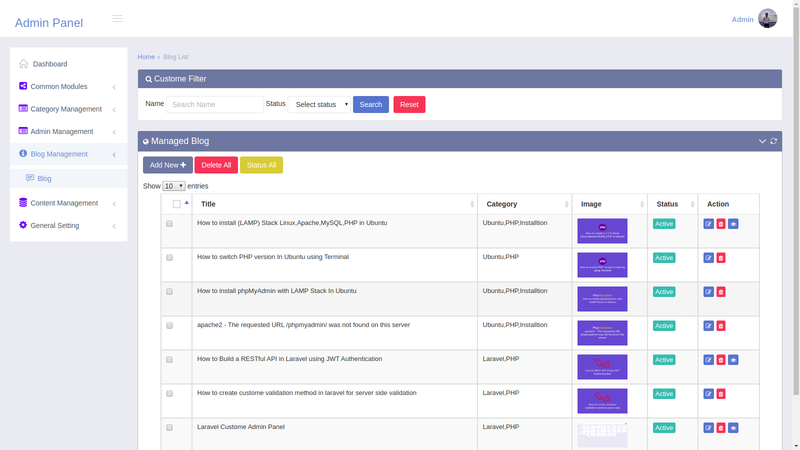
Task: Edit the switch PHP version blog
Action: click(709, 258)
